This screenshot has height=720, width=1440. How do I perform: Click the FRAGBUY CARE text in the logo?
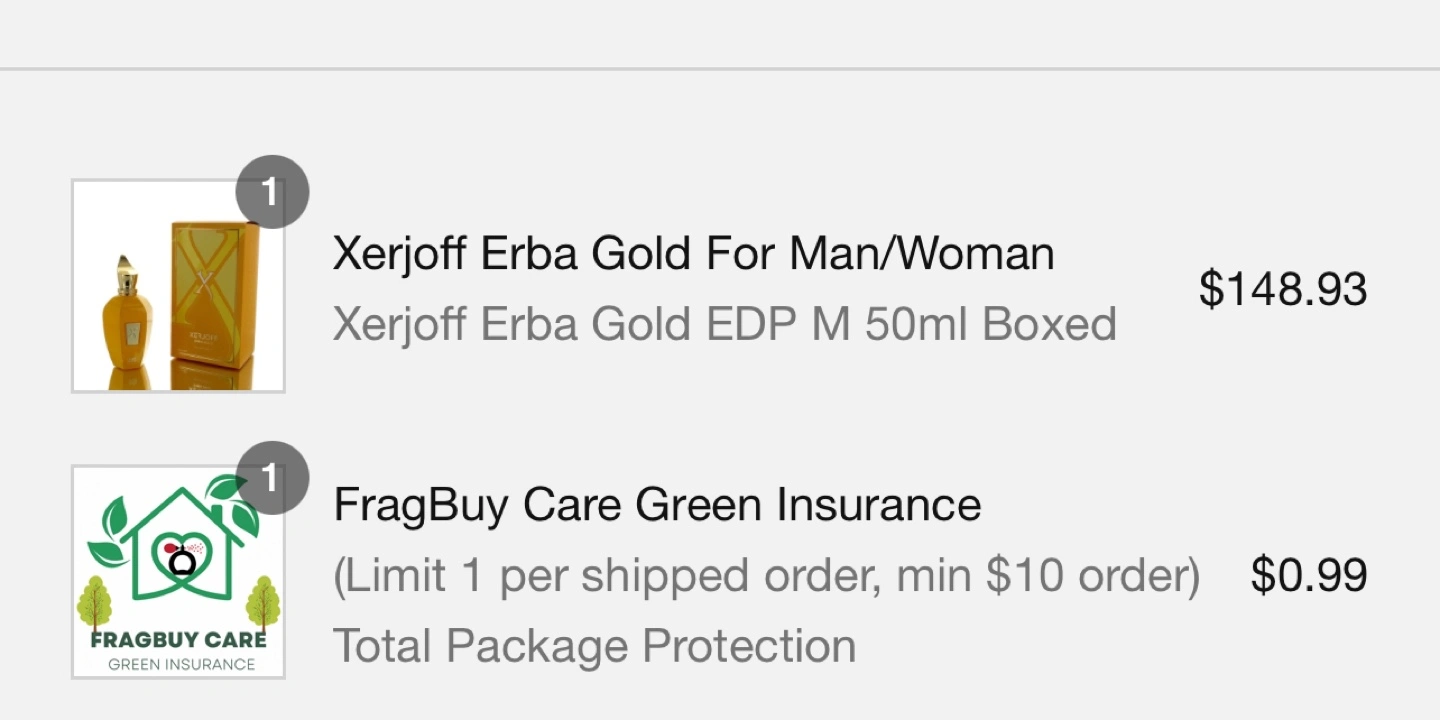(179, 640)
